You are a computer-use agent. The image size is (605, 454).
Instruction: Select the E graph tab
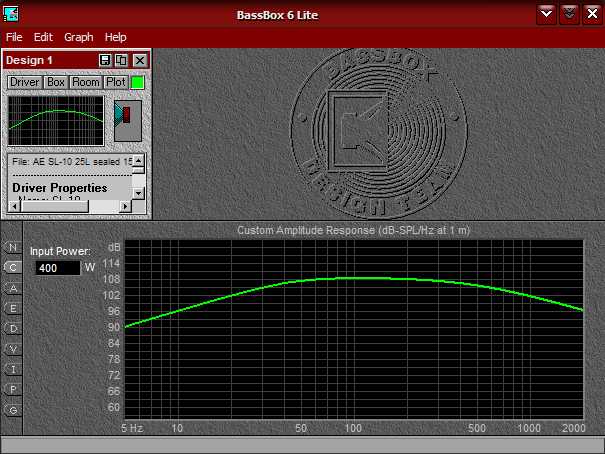pos(13,308)
